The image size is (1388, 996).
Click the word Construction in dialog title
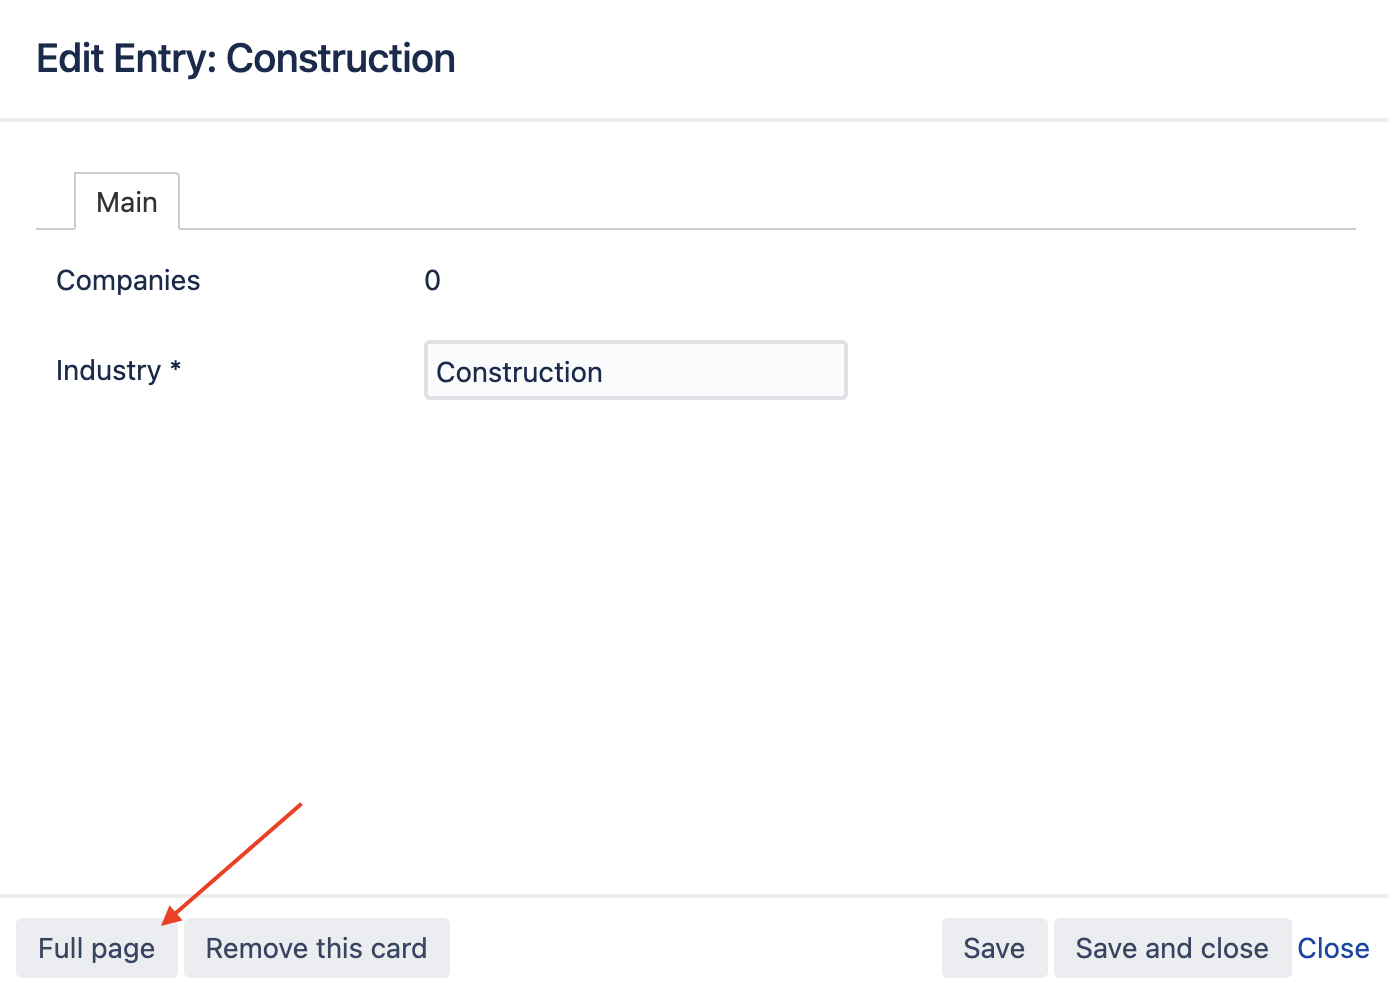tap(341, 59)
